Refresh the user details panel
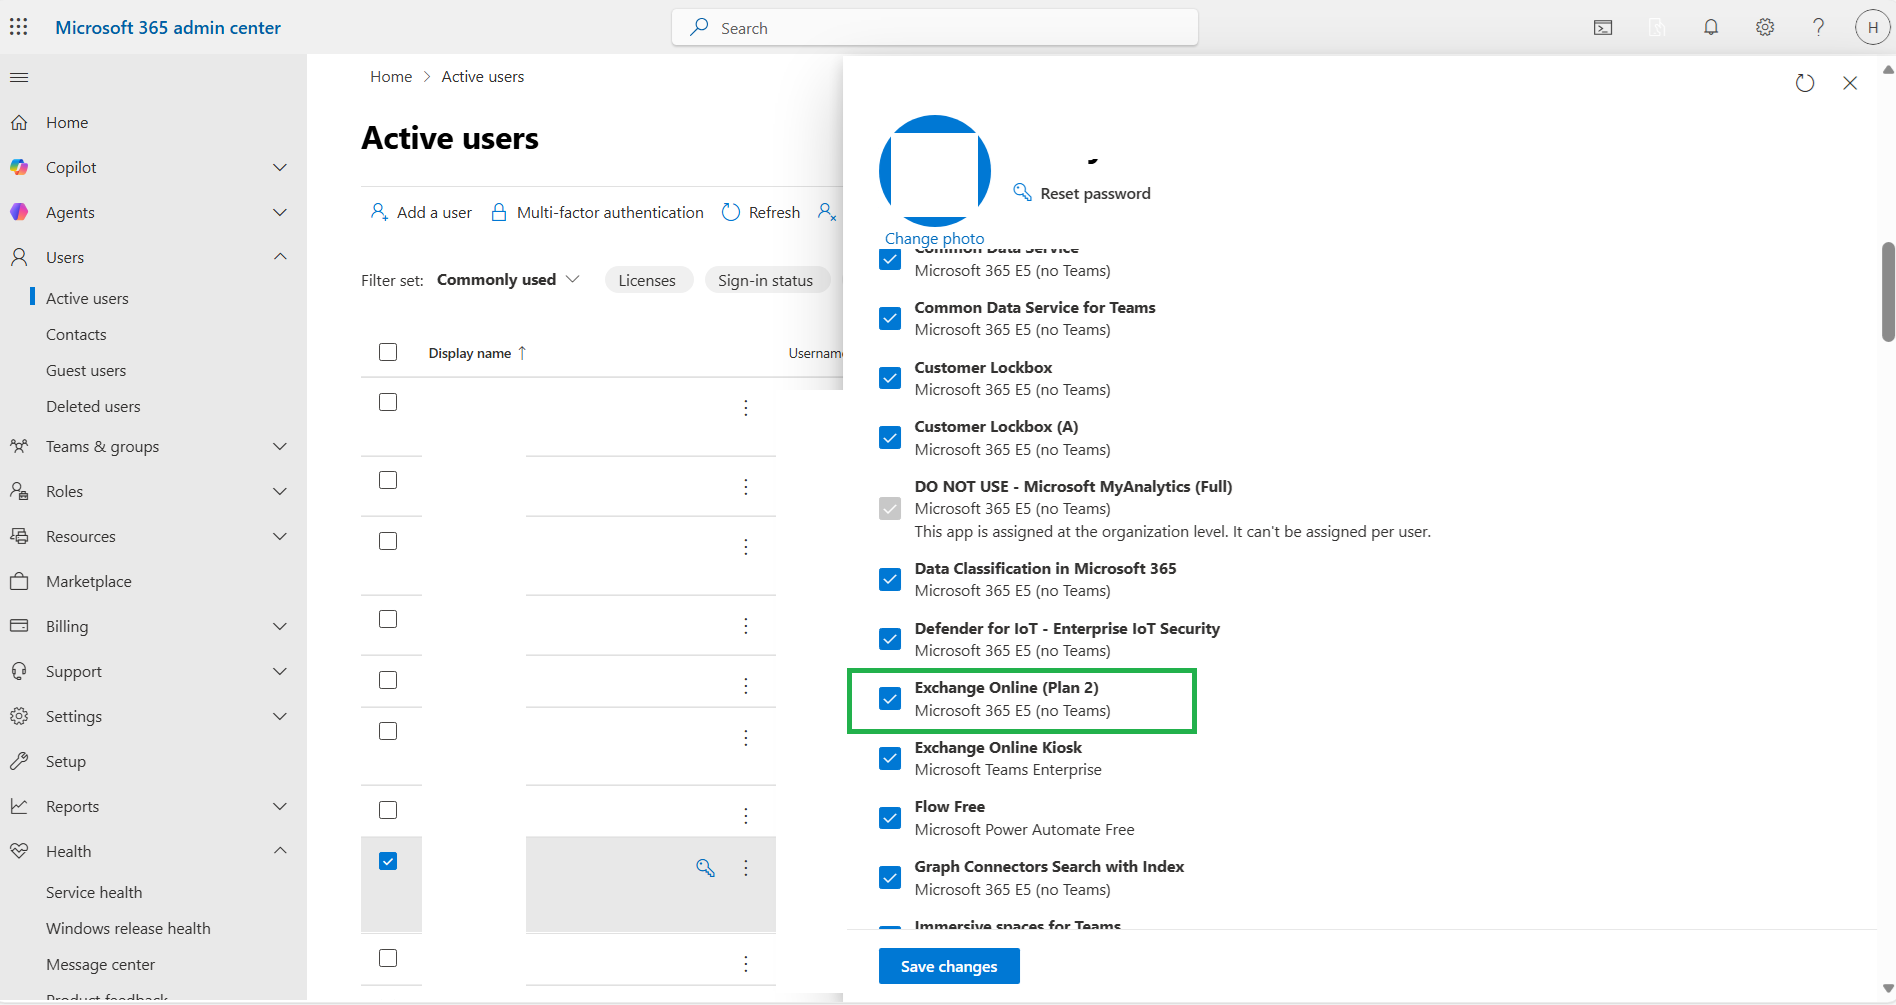Screen dimensions: 1896x1005 [1805, 83]
